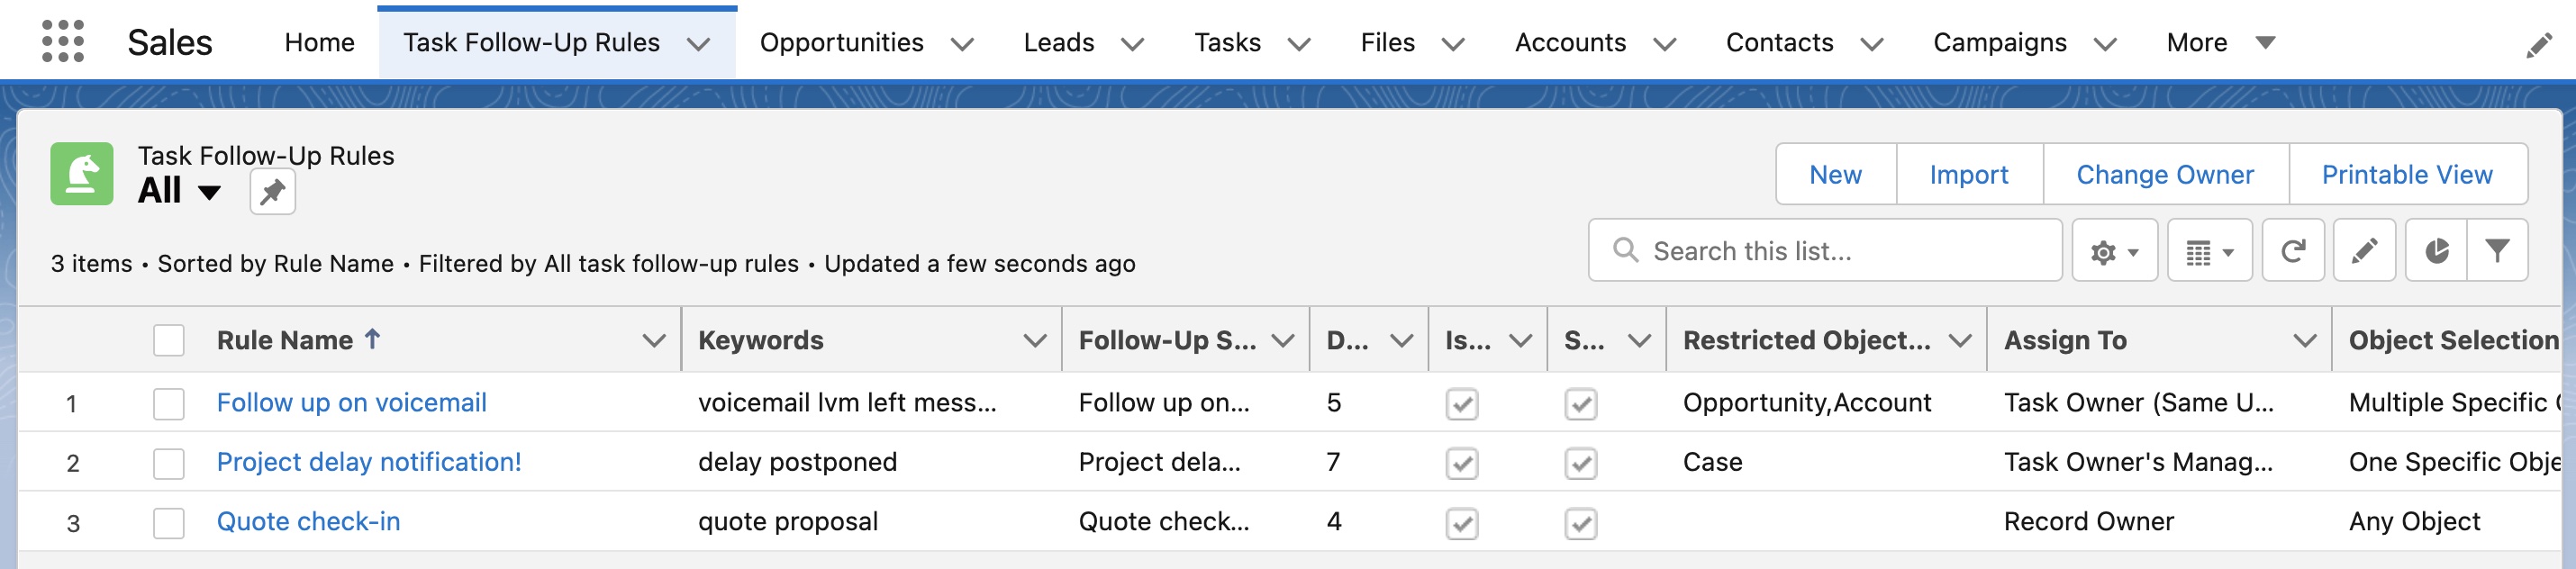Open the More navigation menu

click(2220, 43)
